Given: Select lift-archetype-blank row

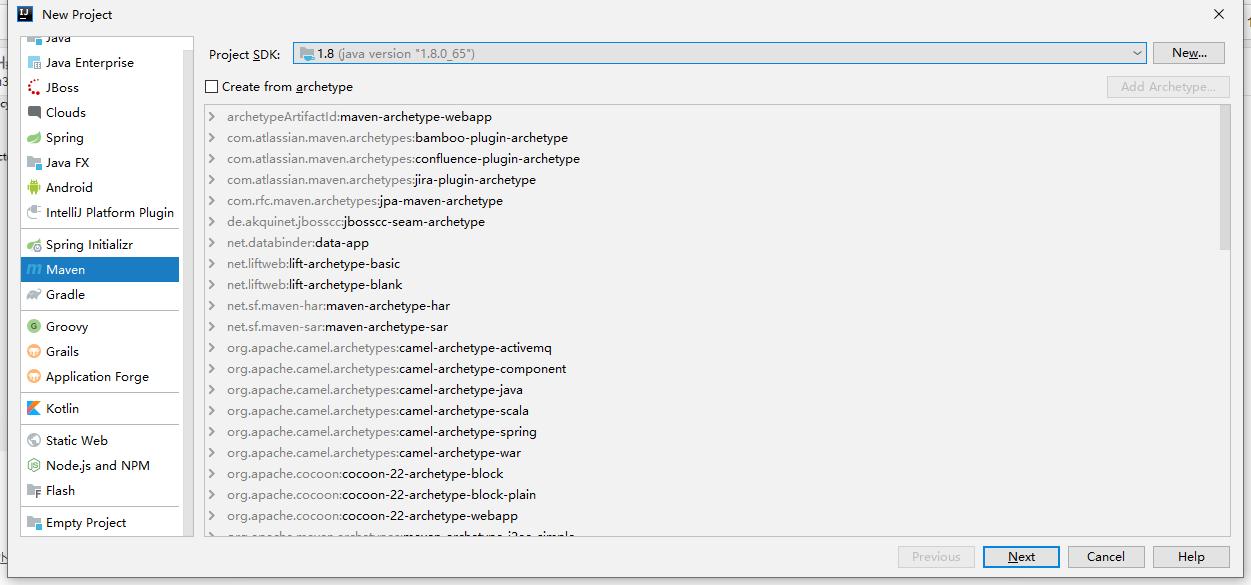Looking at the screenshot, I should pyautogui.click(x=712, y=285).
